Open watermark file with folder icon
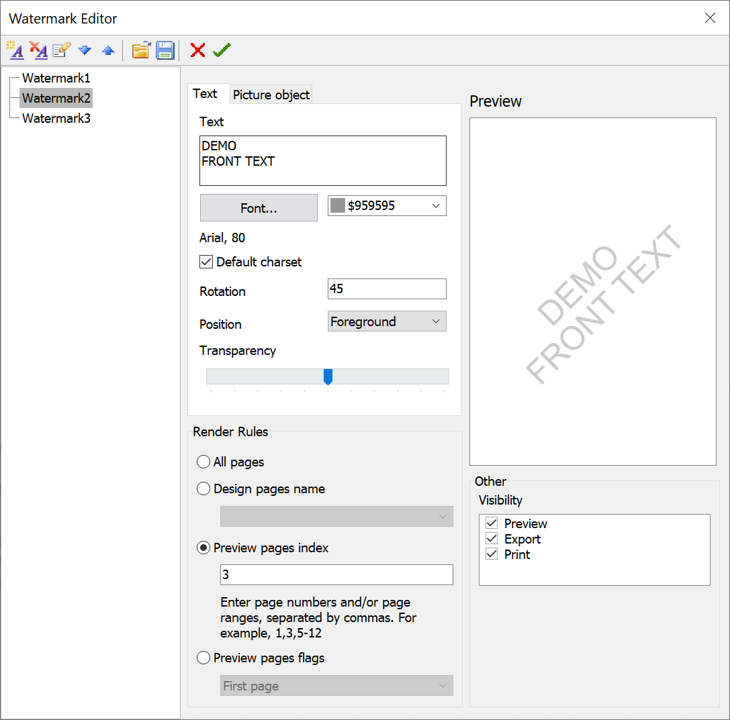The image size is (730, 720). point(141,50)
